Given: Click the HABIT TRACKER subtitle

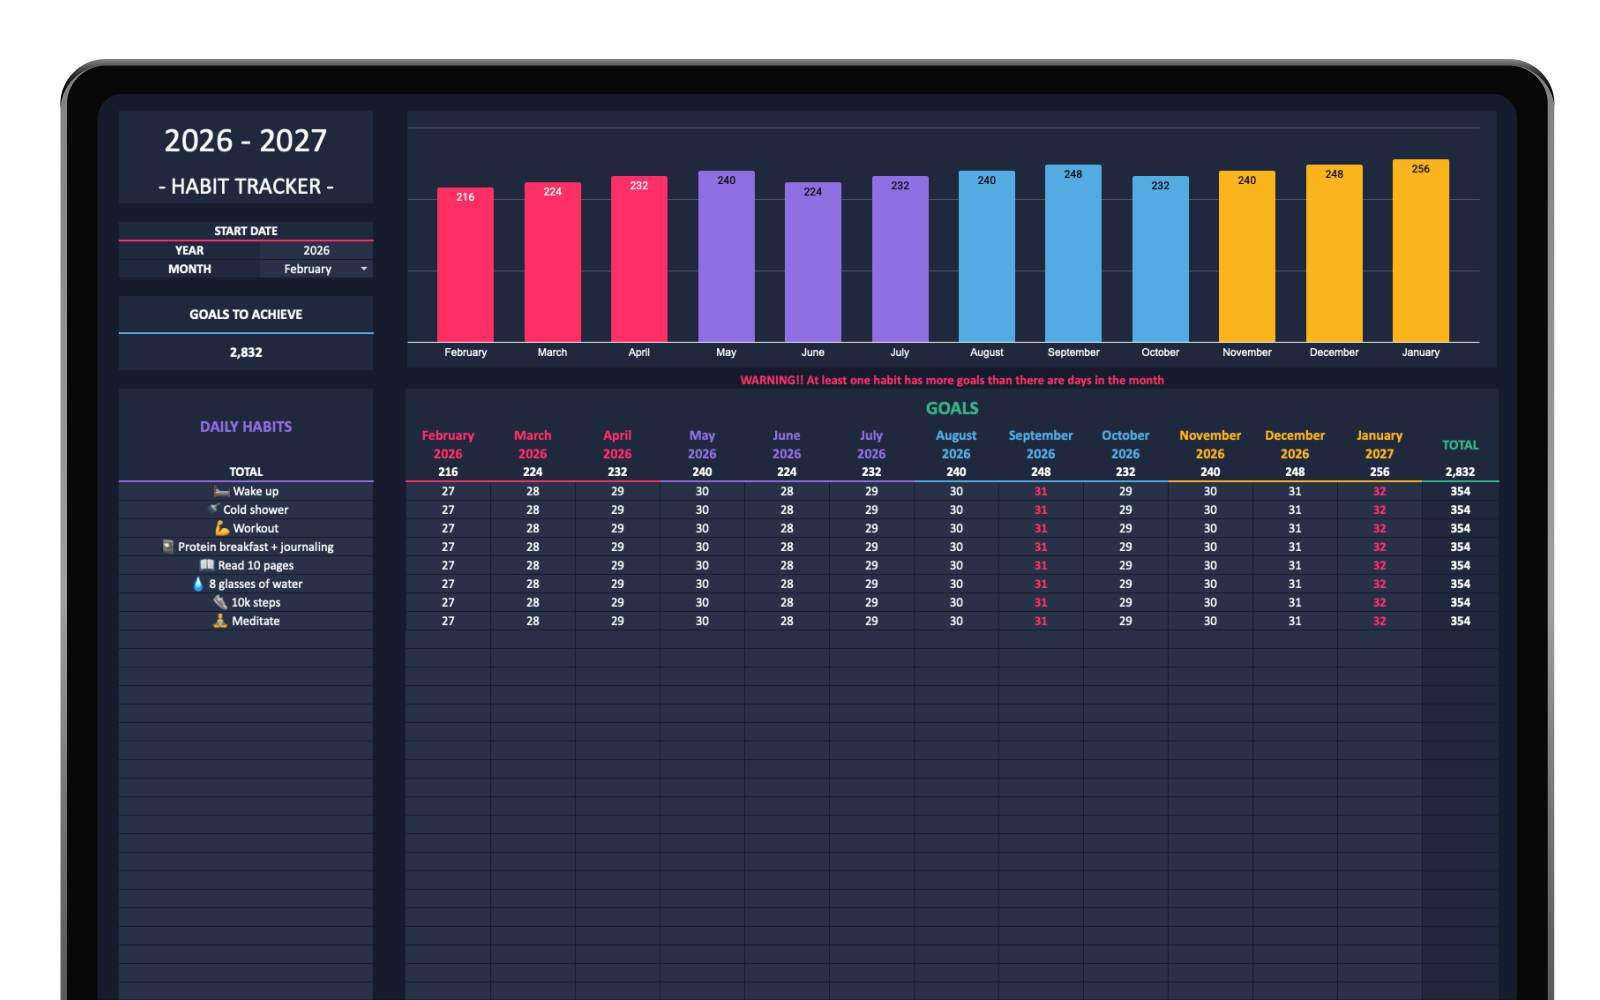Looking at the screenshot, I should coord(246,186).
